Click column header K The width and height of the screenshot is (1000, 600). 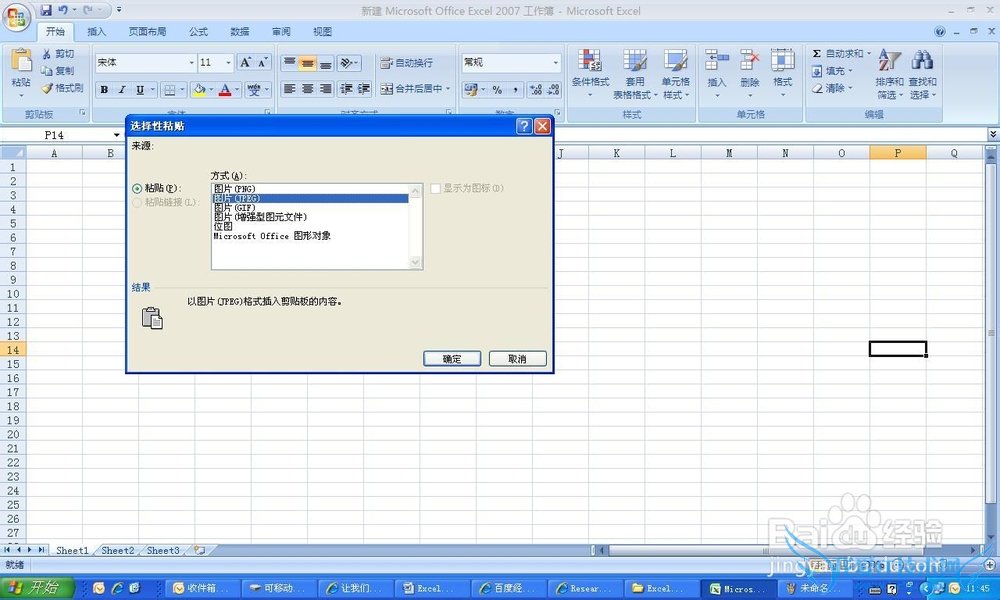pos(616,153)
